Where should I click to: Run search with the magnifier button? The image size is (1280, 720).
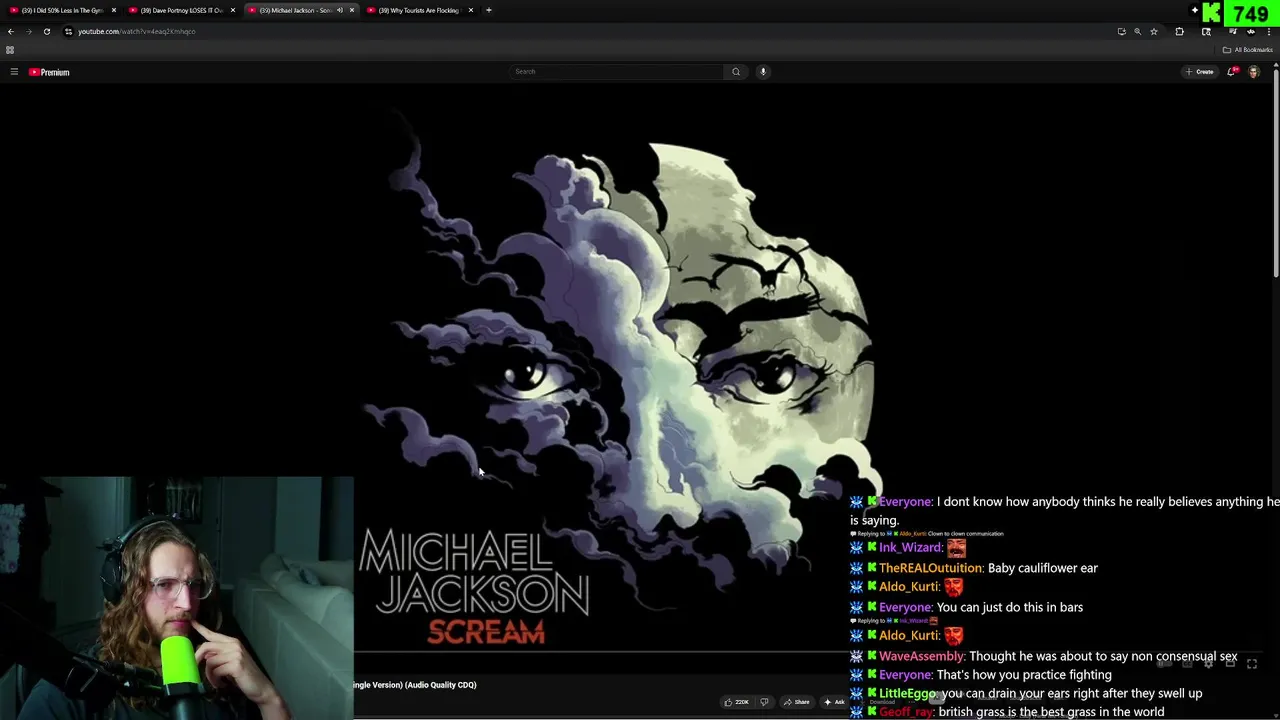pyautogui.click(x=736, y=71)
